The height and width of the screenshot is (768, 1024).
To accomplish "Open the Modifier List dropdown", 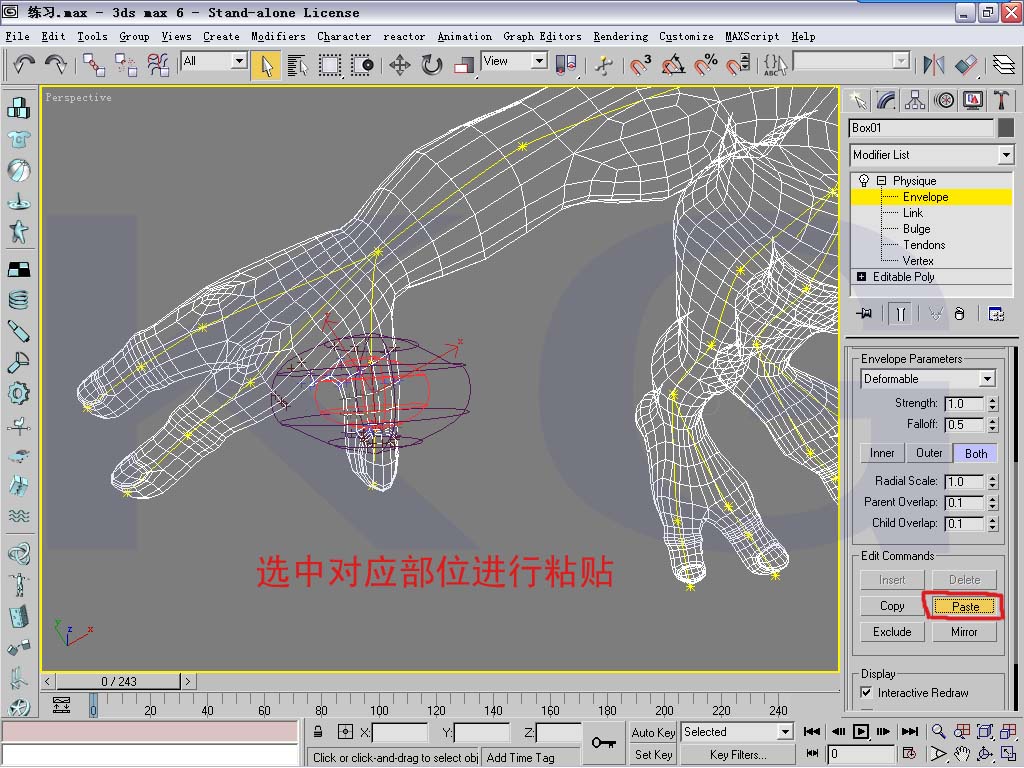I will [x=1005, y=155].
